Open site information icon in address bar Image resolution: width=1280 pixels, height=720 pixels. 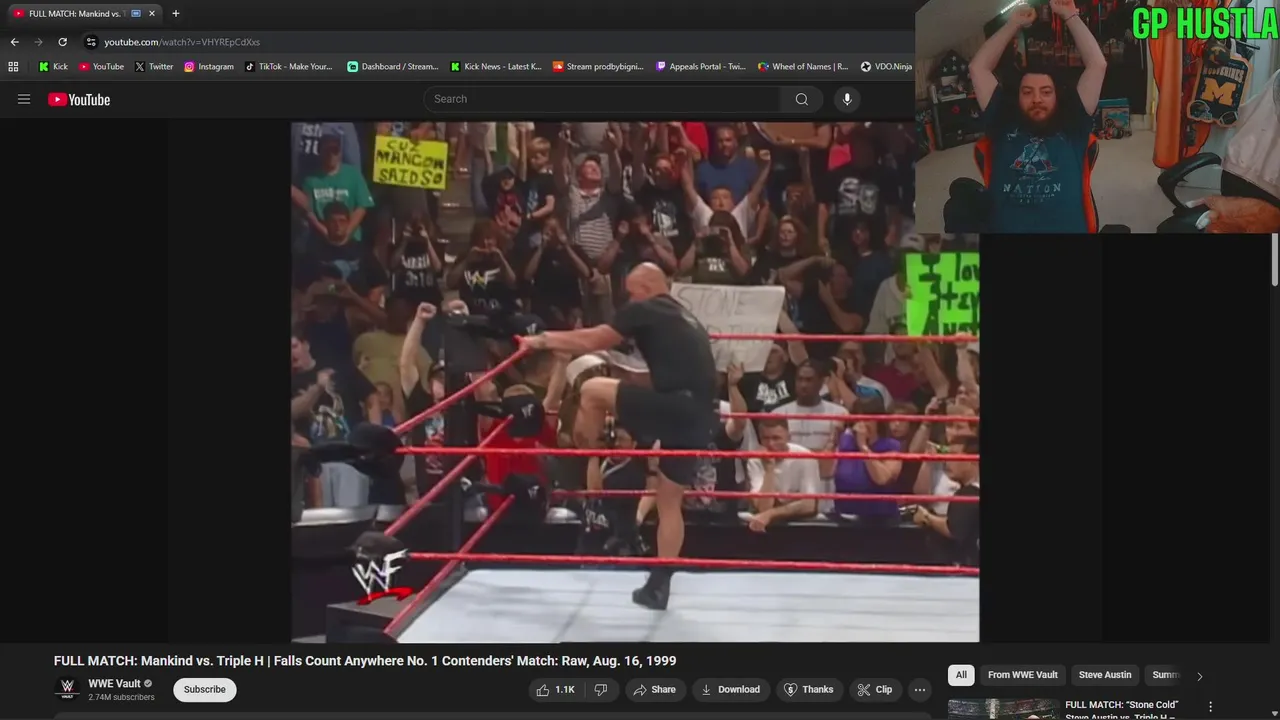click(x=91, y=42)
